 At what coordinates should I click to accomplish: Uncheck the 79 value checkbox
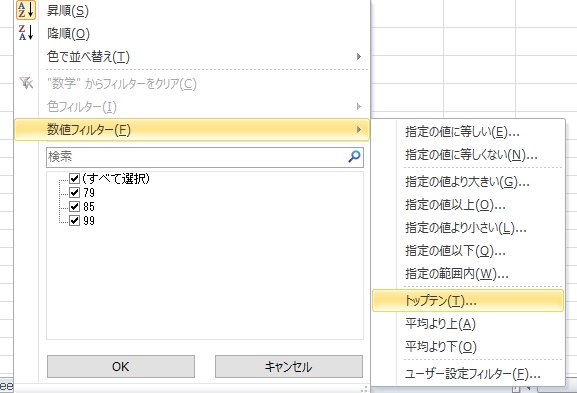point(75,192)
